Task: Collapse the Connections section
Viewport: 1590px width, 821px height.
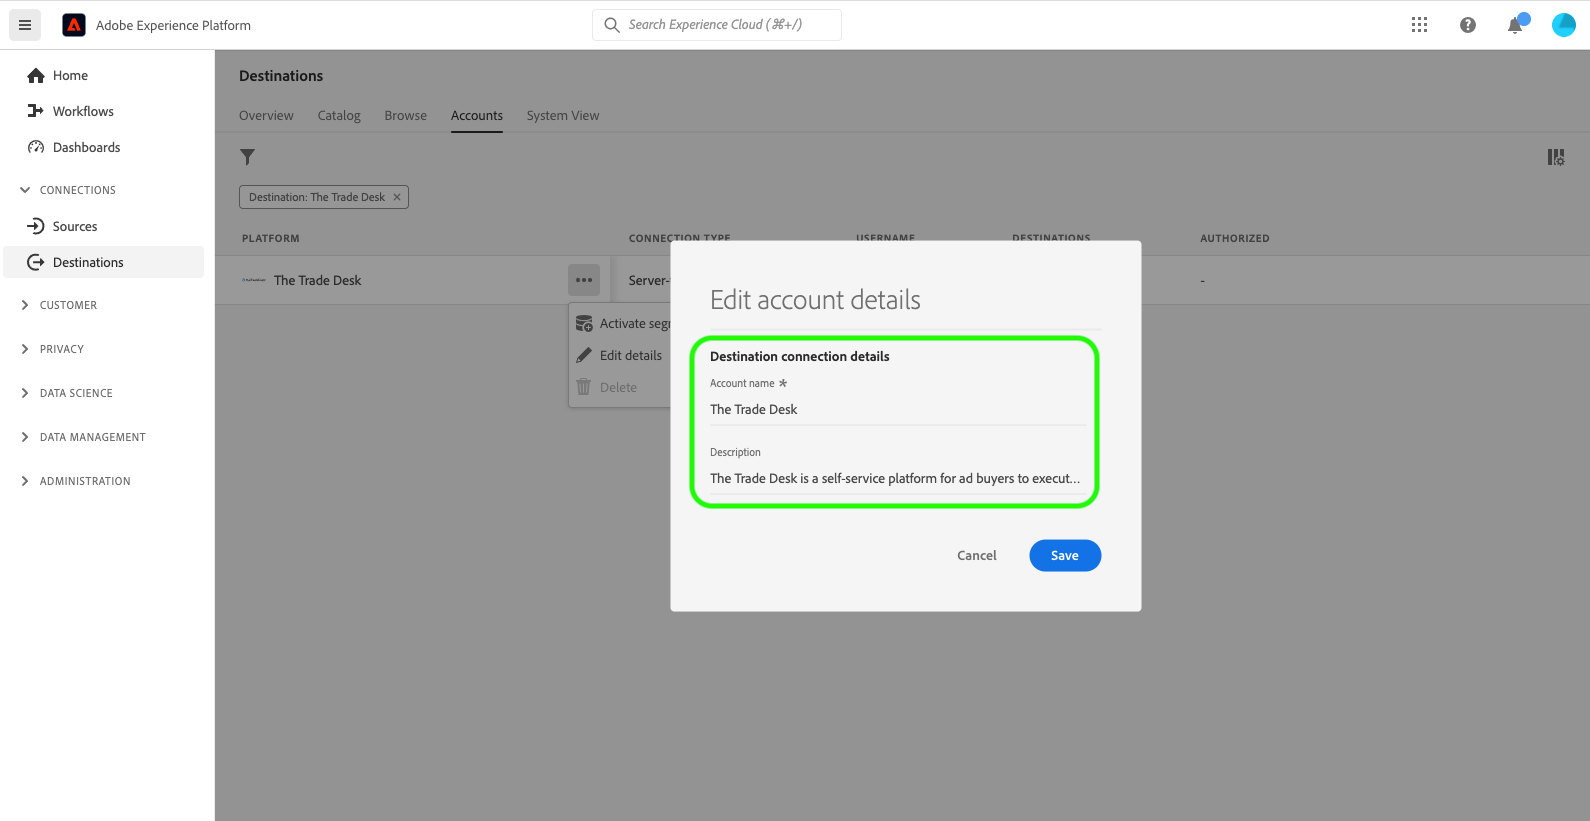Action: pyautogui.click(x=25, y=190)
